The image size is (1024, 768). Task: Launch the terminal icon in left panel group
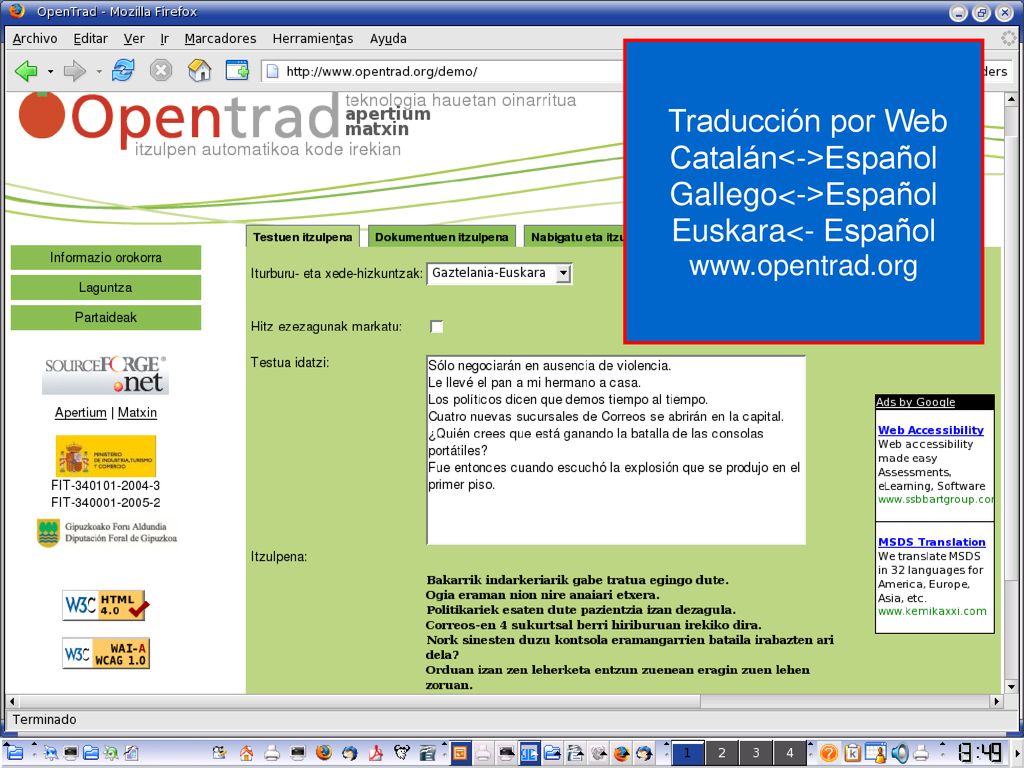coord(71,753)
